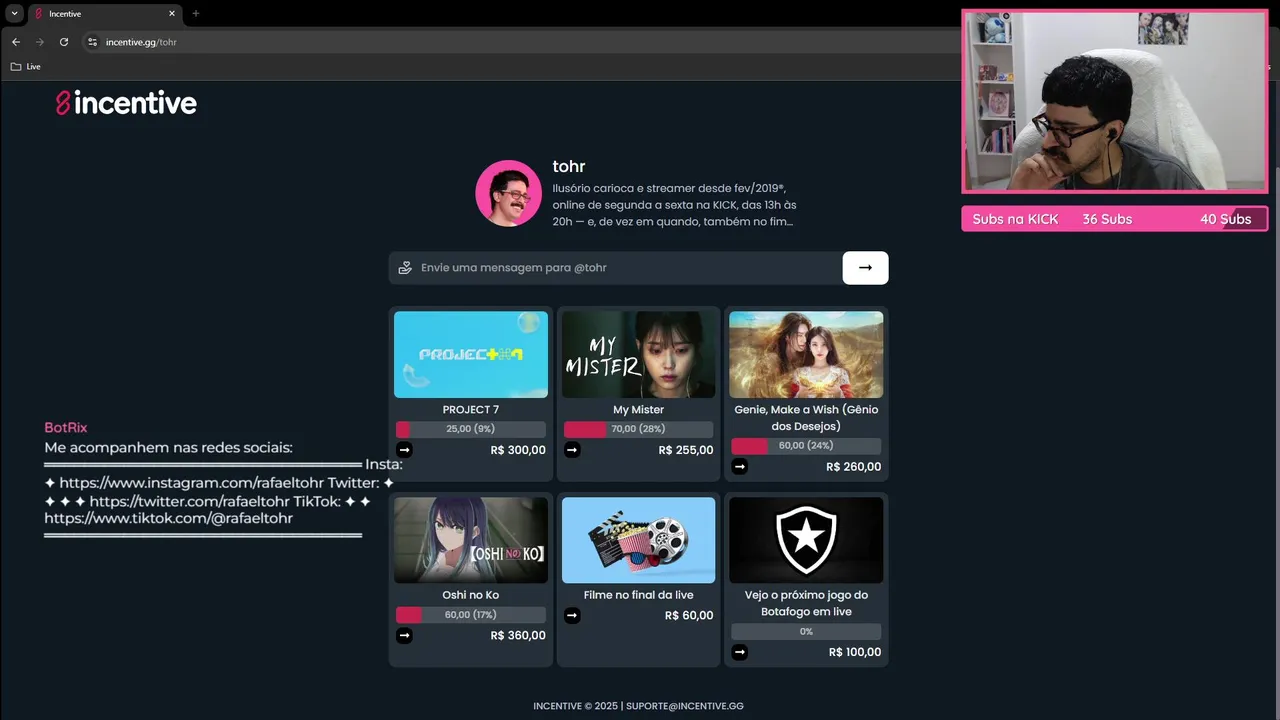Image resolution: width=1280 pixels, height=720 pixels.
Task: Click the BotRix chat username
Action: (66, 428)
